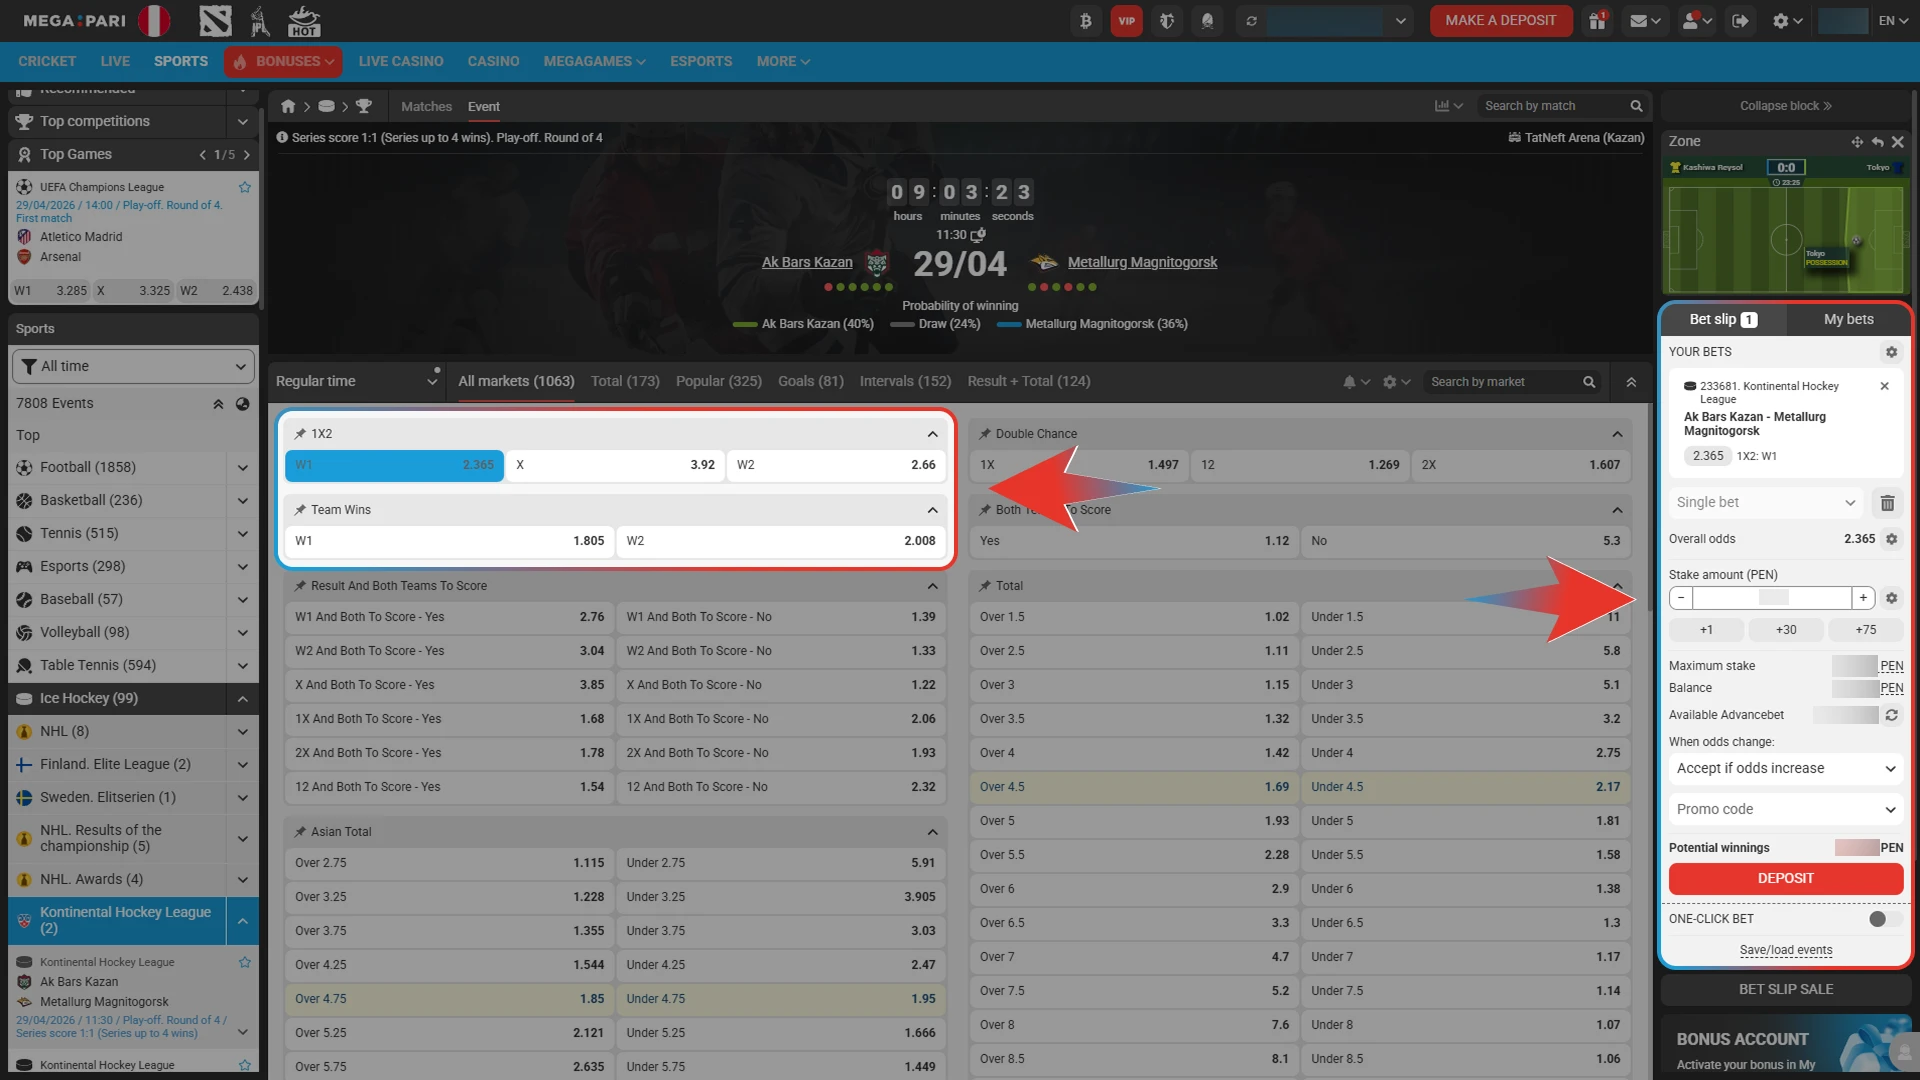
Task: Click the Dota 2 logo icon
Action: pos(215,20)
